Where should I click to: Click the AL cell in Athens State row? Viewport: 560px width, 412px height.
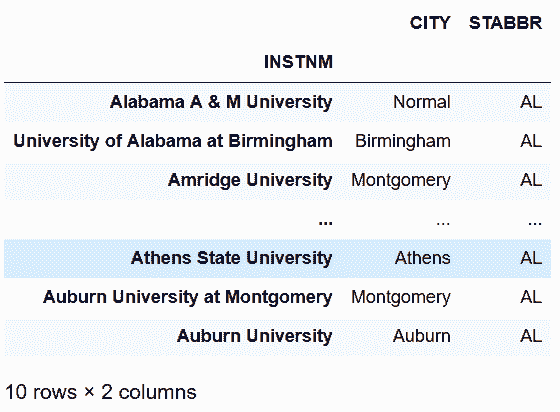(x=531, y=258)
